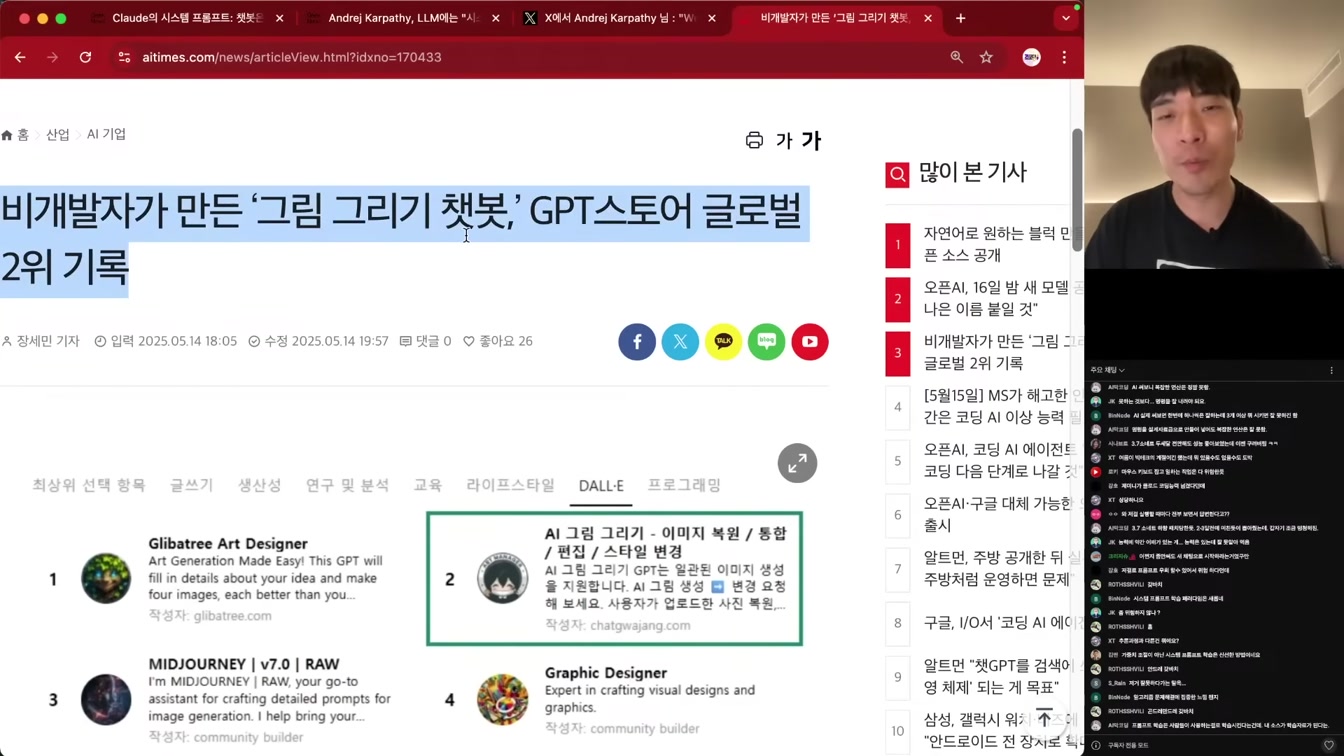The image size is (1344, 756).
Task: Select the 생산성 category tab in image
Action: (x=259, y=485)
